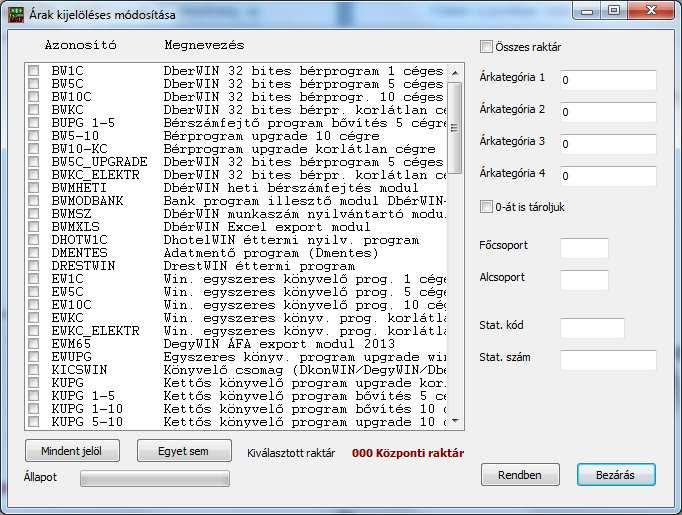The height and width of the screenshot is (515, 682).
Task: Check the BW10C row checkbox
Action: point(33,97)
